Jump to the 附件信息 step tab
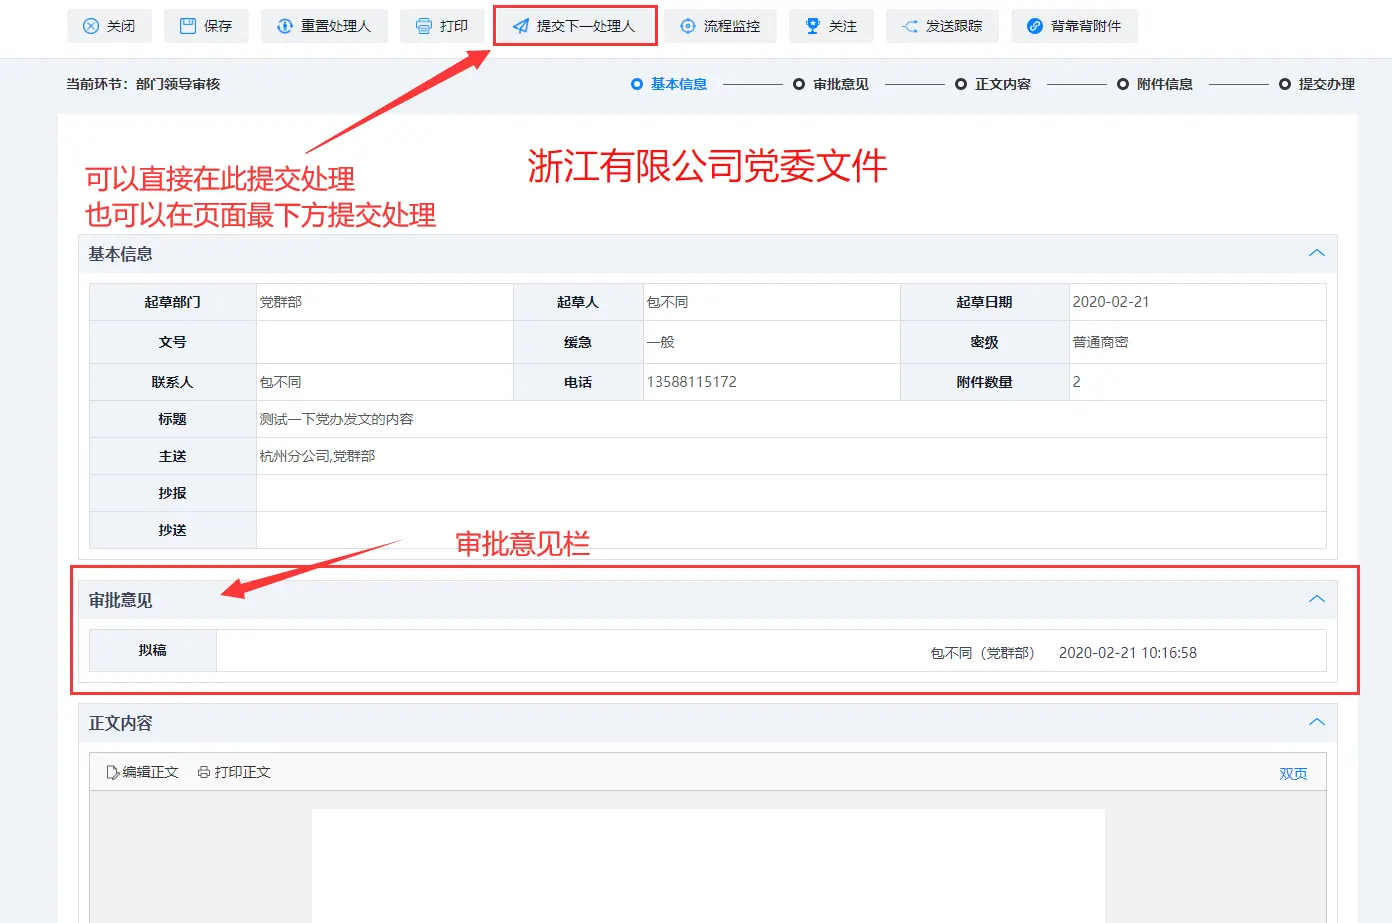 click(1165, 84)
